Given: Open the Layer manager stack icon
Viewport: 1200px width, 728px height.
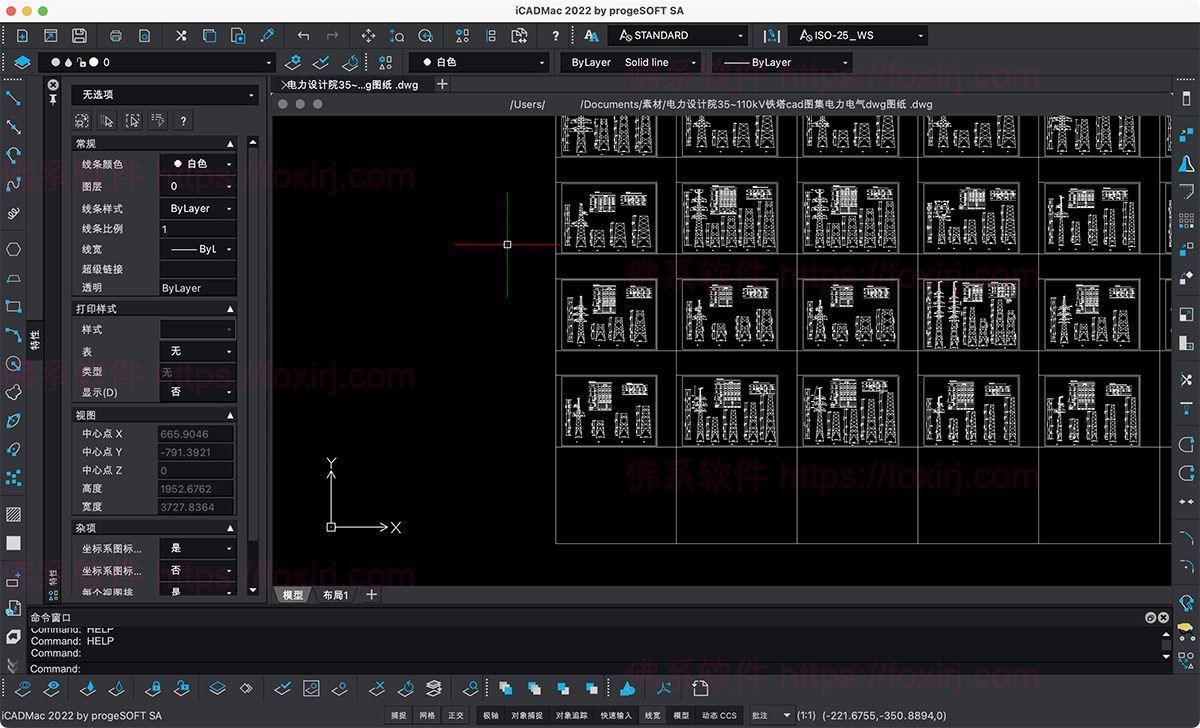Looking at the screenshot, I should 22,62.
